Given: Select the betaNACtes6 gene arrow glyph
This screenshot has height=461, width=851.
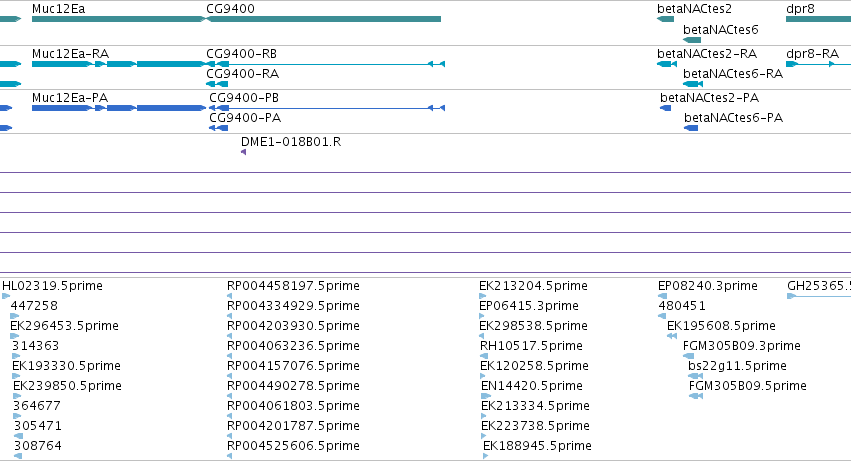Looking at the screenshot, I should pyautogui.click(x=692, y=40).
